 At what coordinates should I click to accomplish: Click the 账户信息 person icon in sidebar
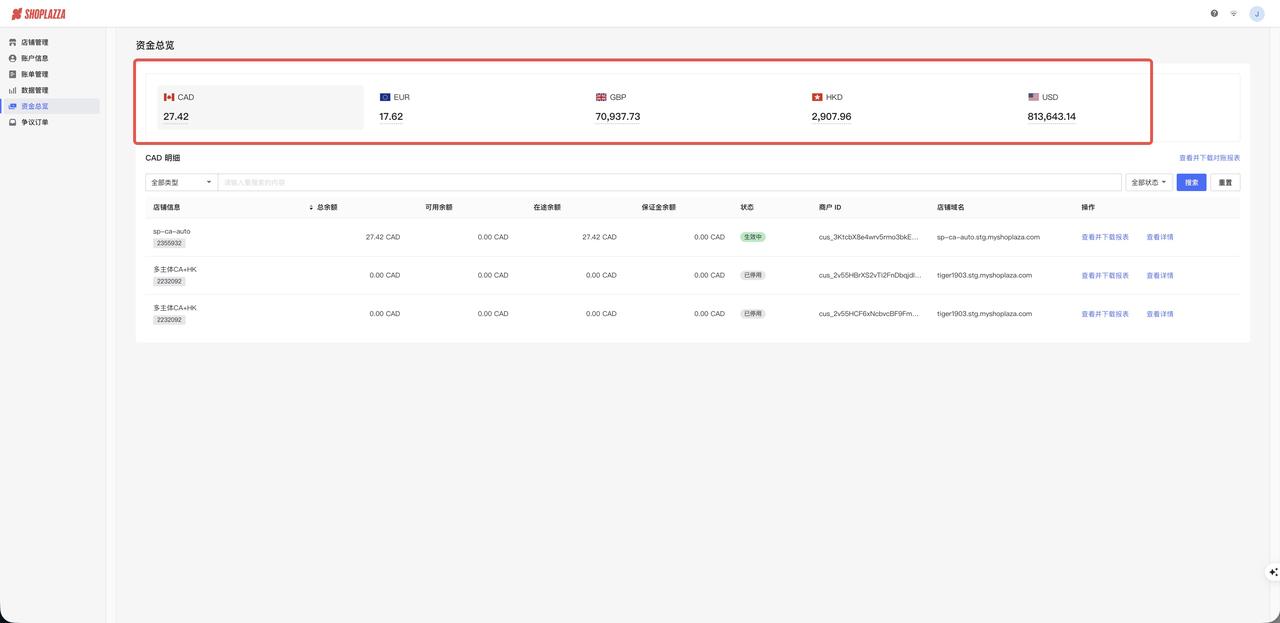click(x=13, y=58)
